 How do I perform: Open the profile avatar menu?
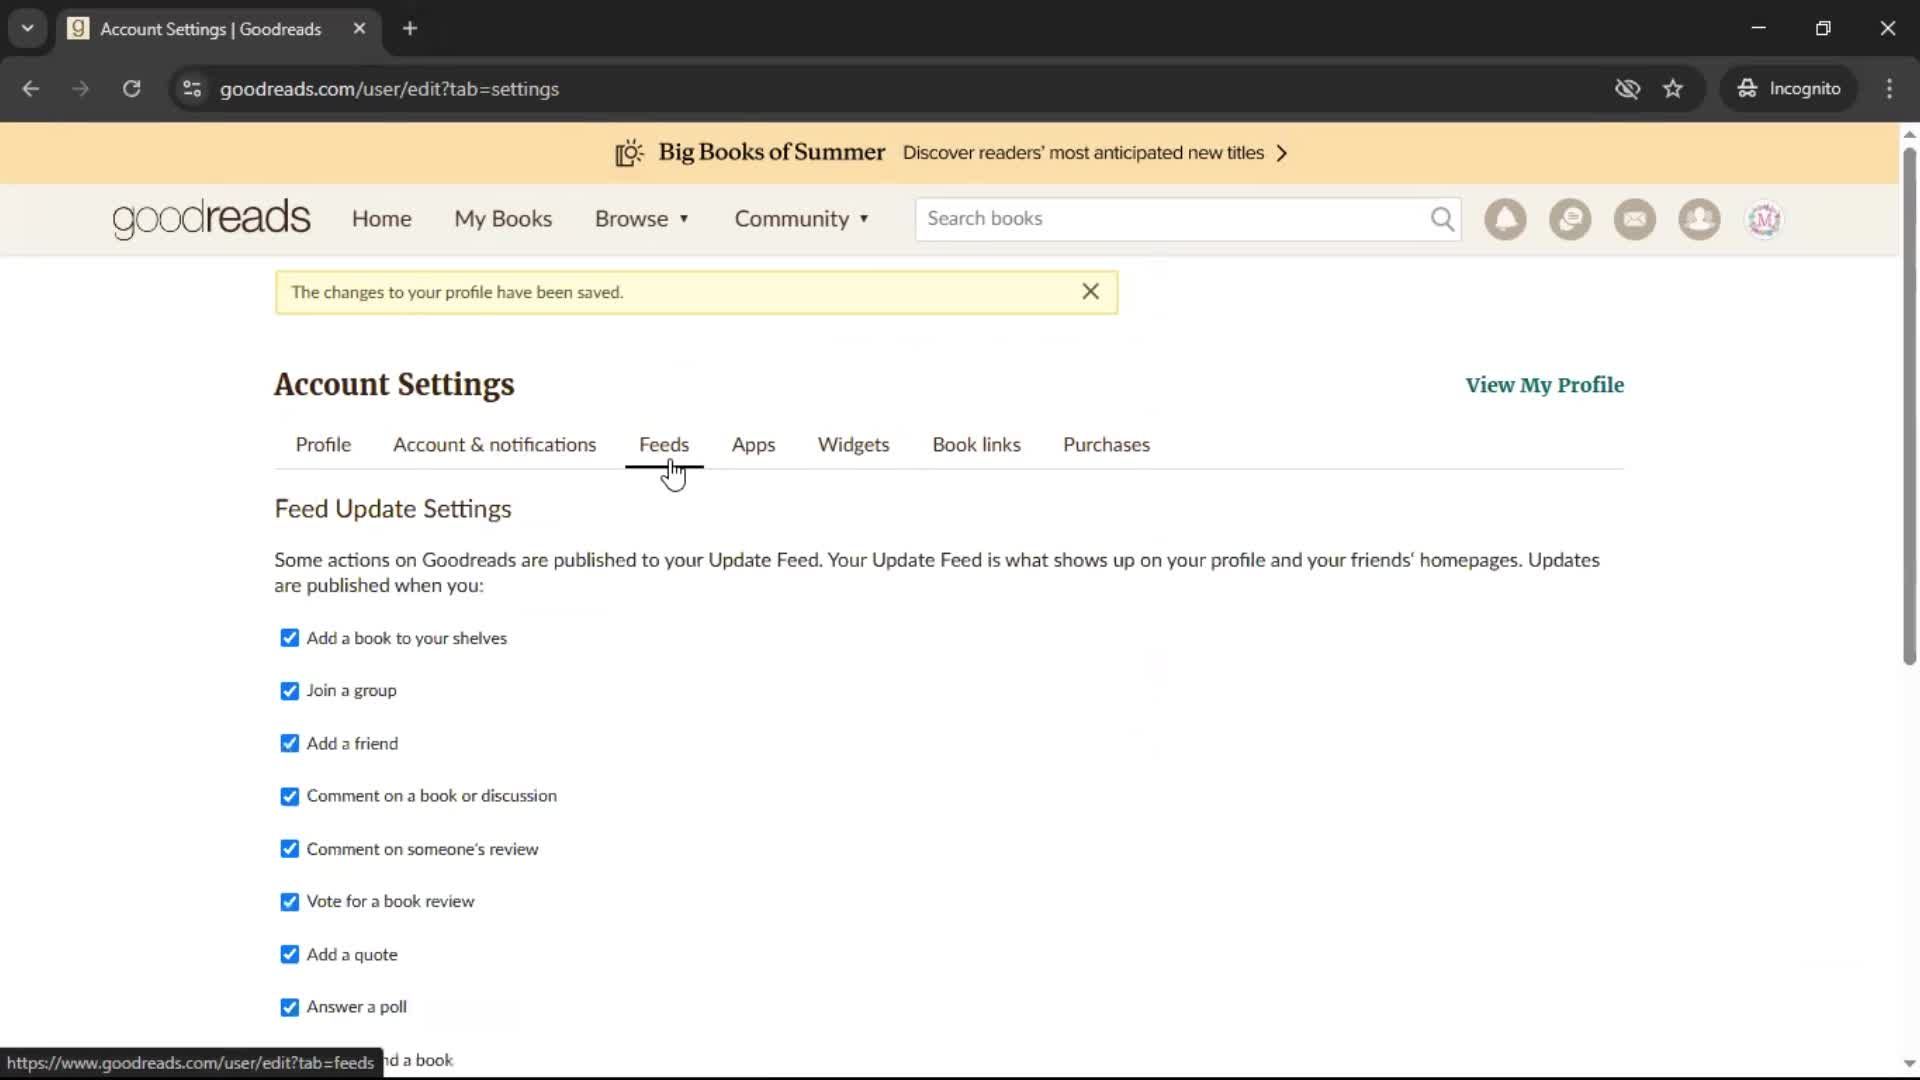point(1764,219)
